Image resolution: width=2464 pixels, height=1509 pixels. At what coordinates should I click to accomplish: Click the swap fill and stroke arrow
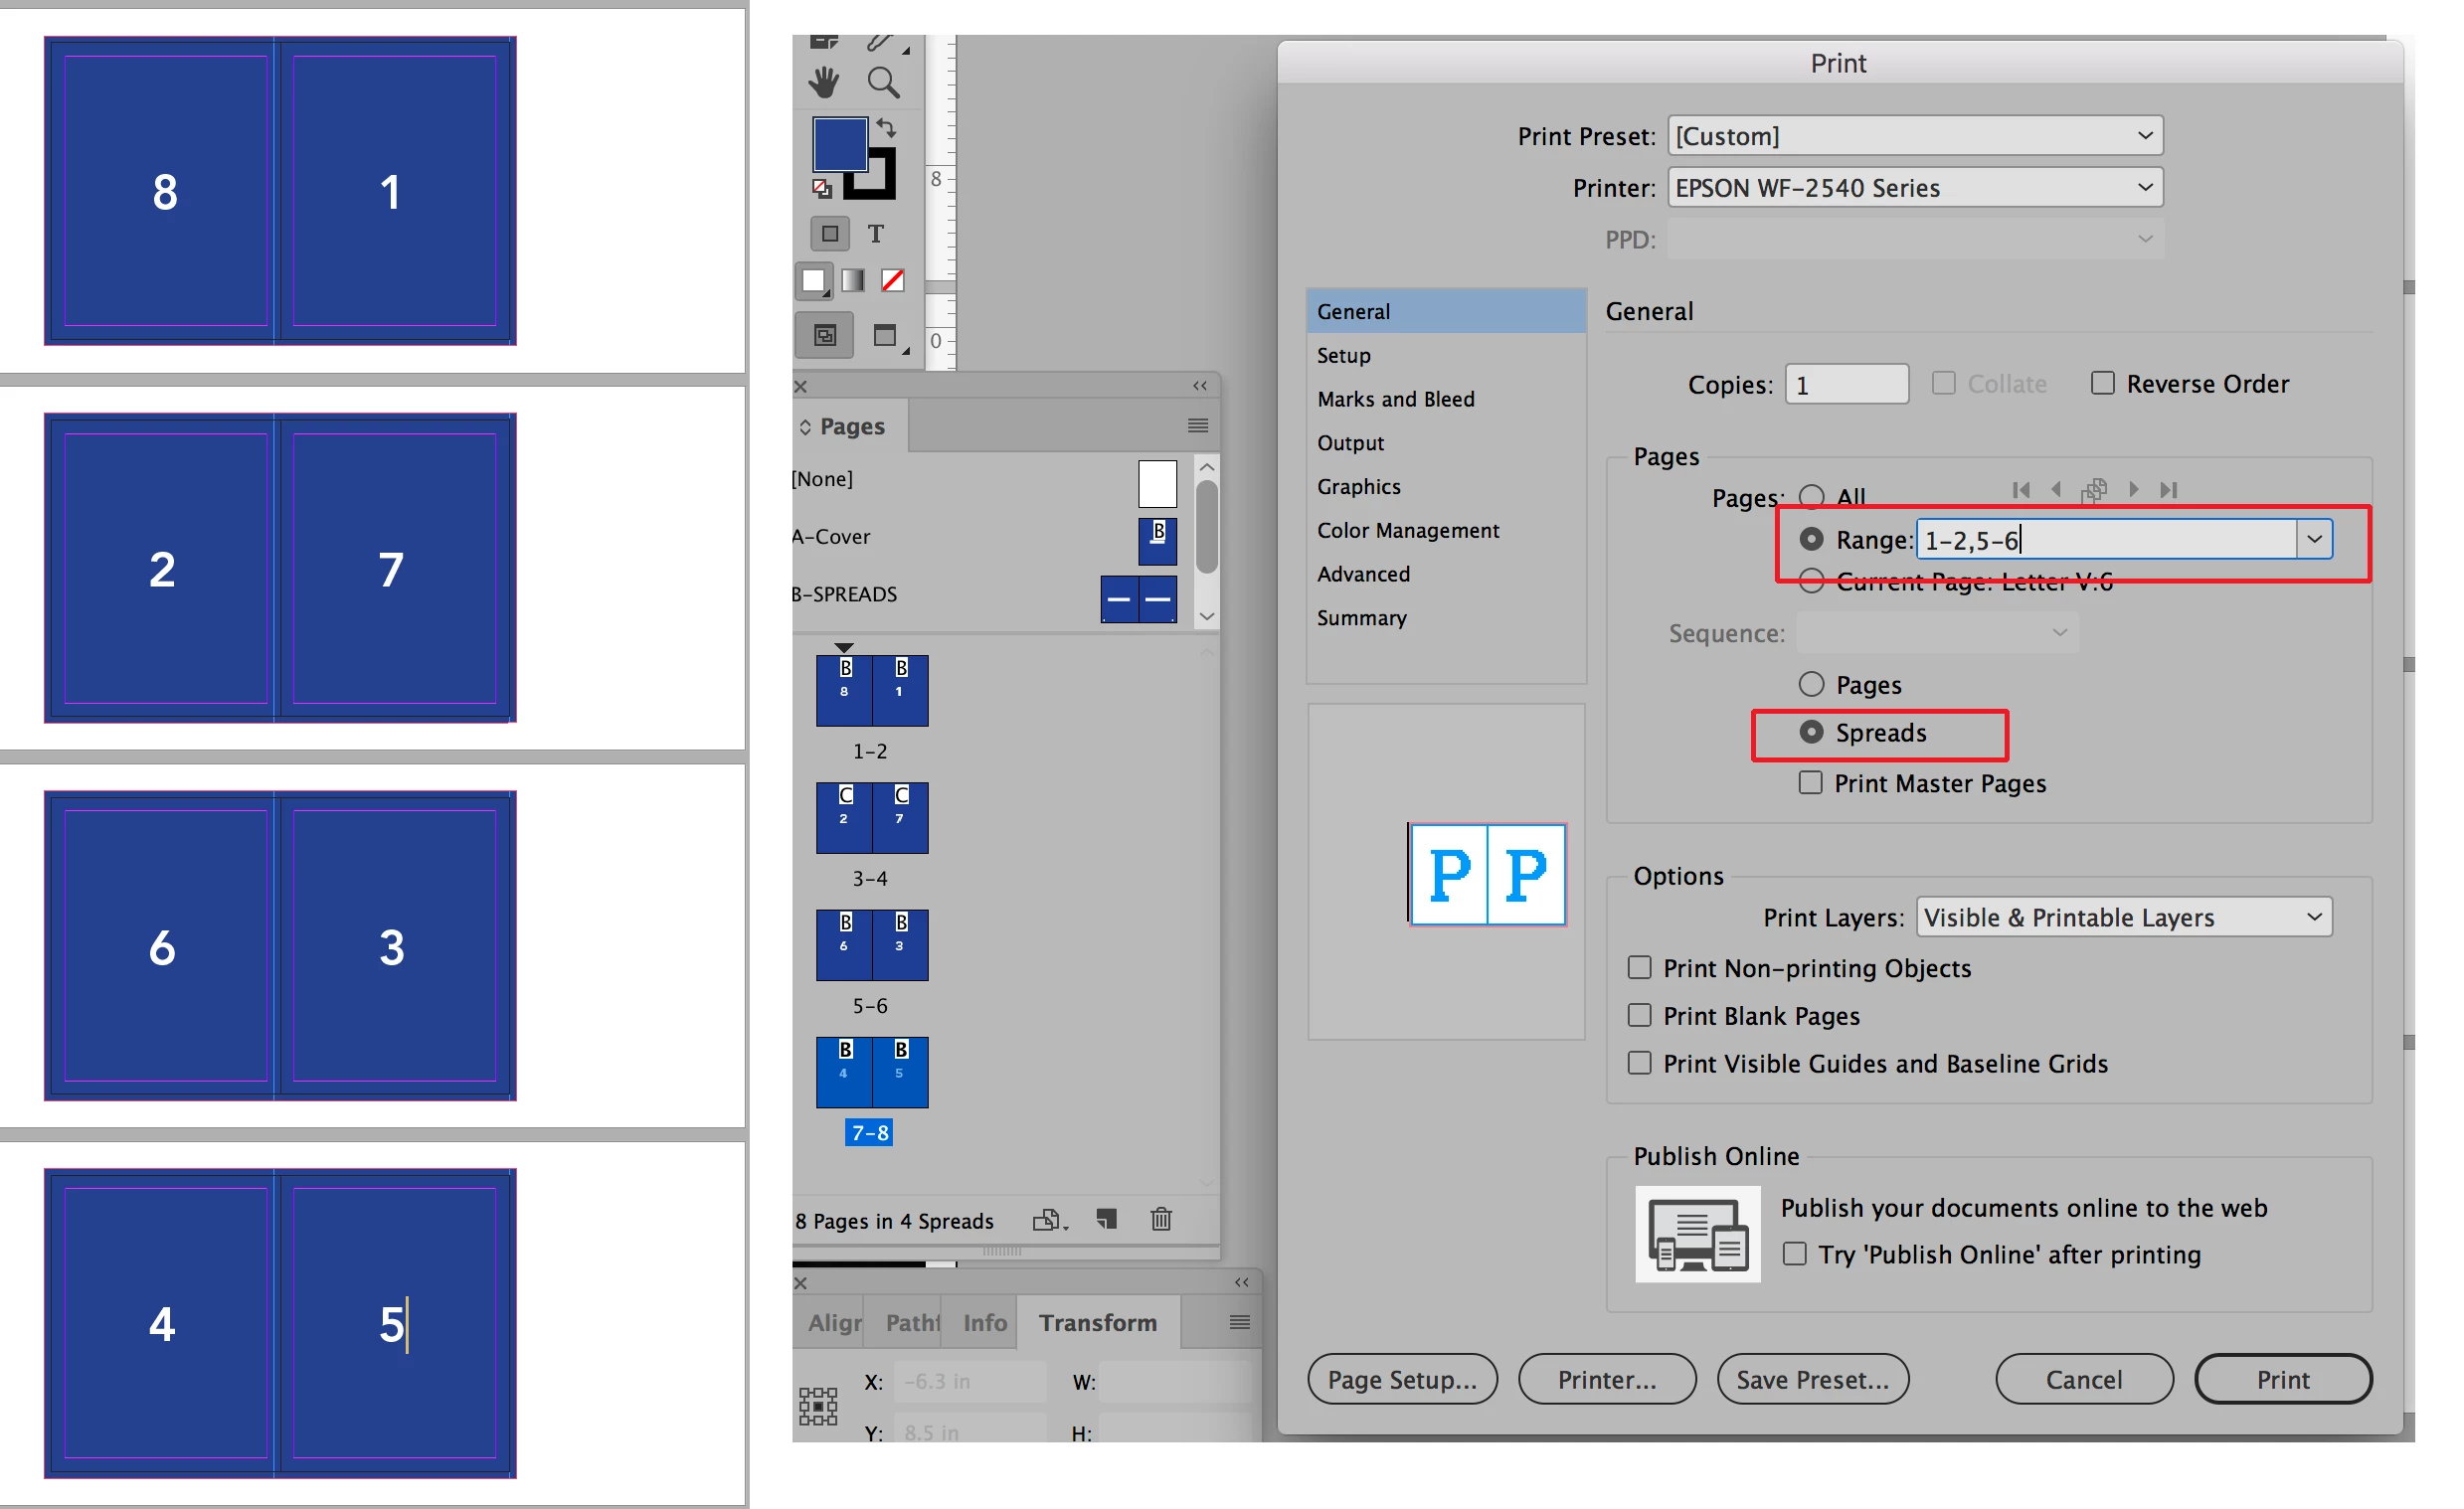(887, 127)
